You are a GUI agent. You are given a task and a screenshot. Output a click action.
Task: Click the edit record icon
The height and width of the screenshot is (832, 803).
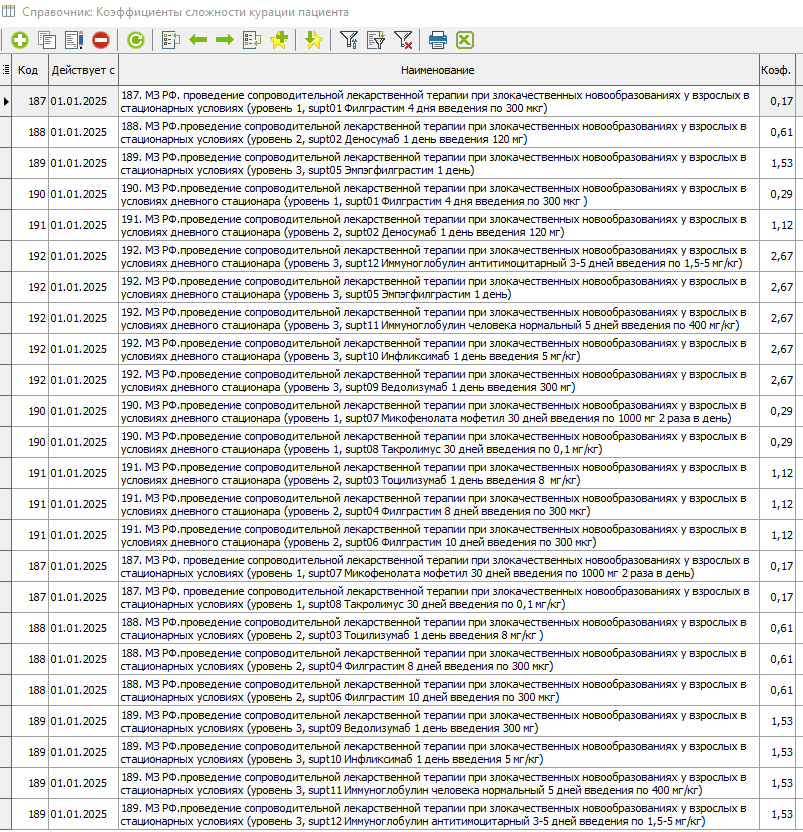pyautogui.click(x=74, y=40)
